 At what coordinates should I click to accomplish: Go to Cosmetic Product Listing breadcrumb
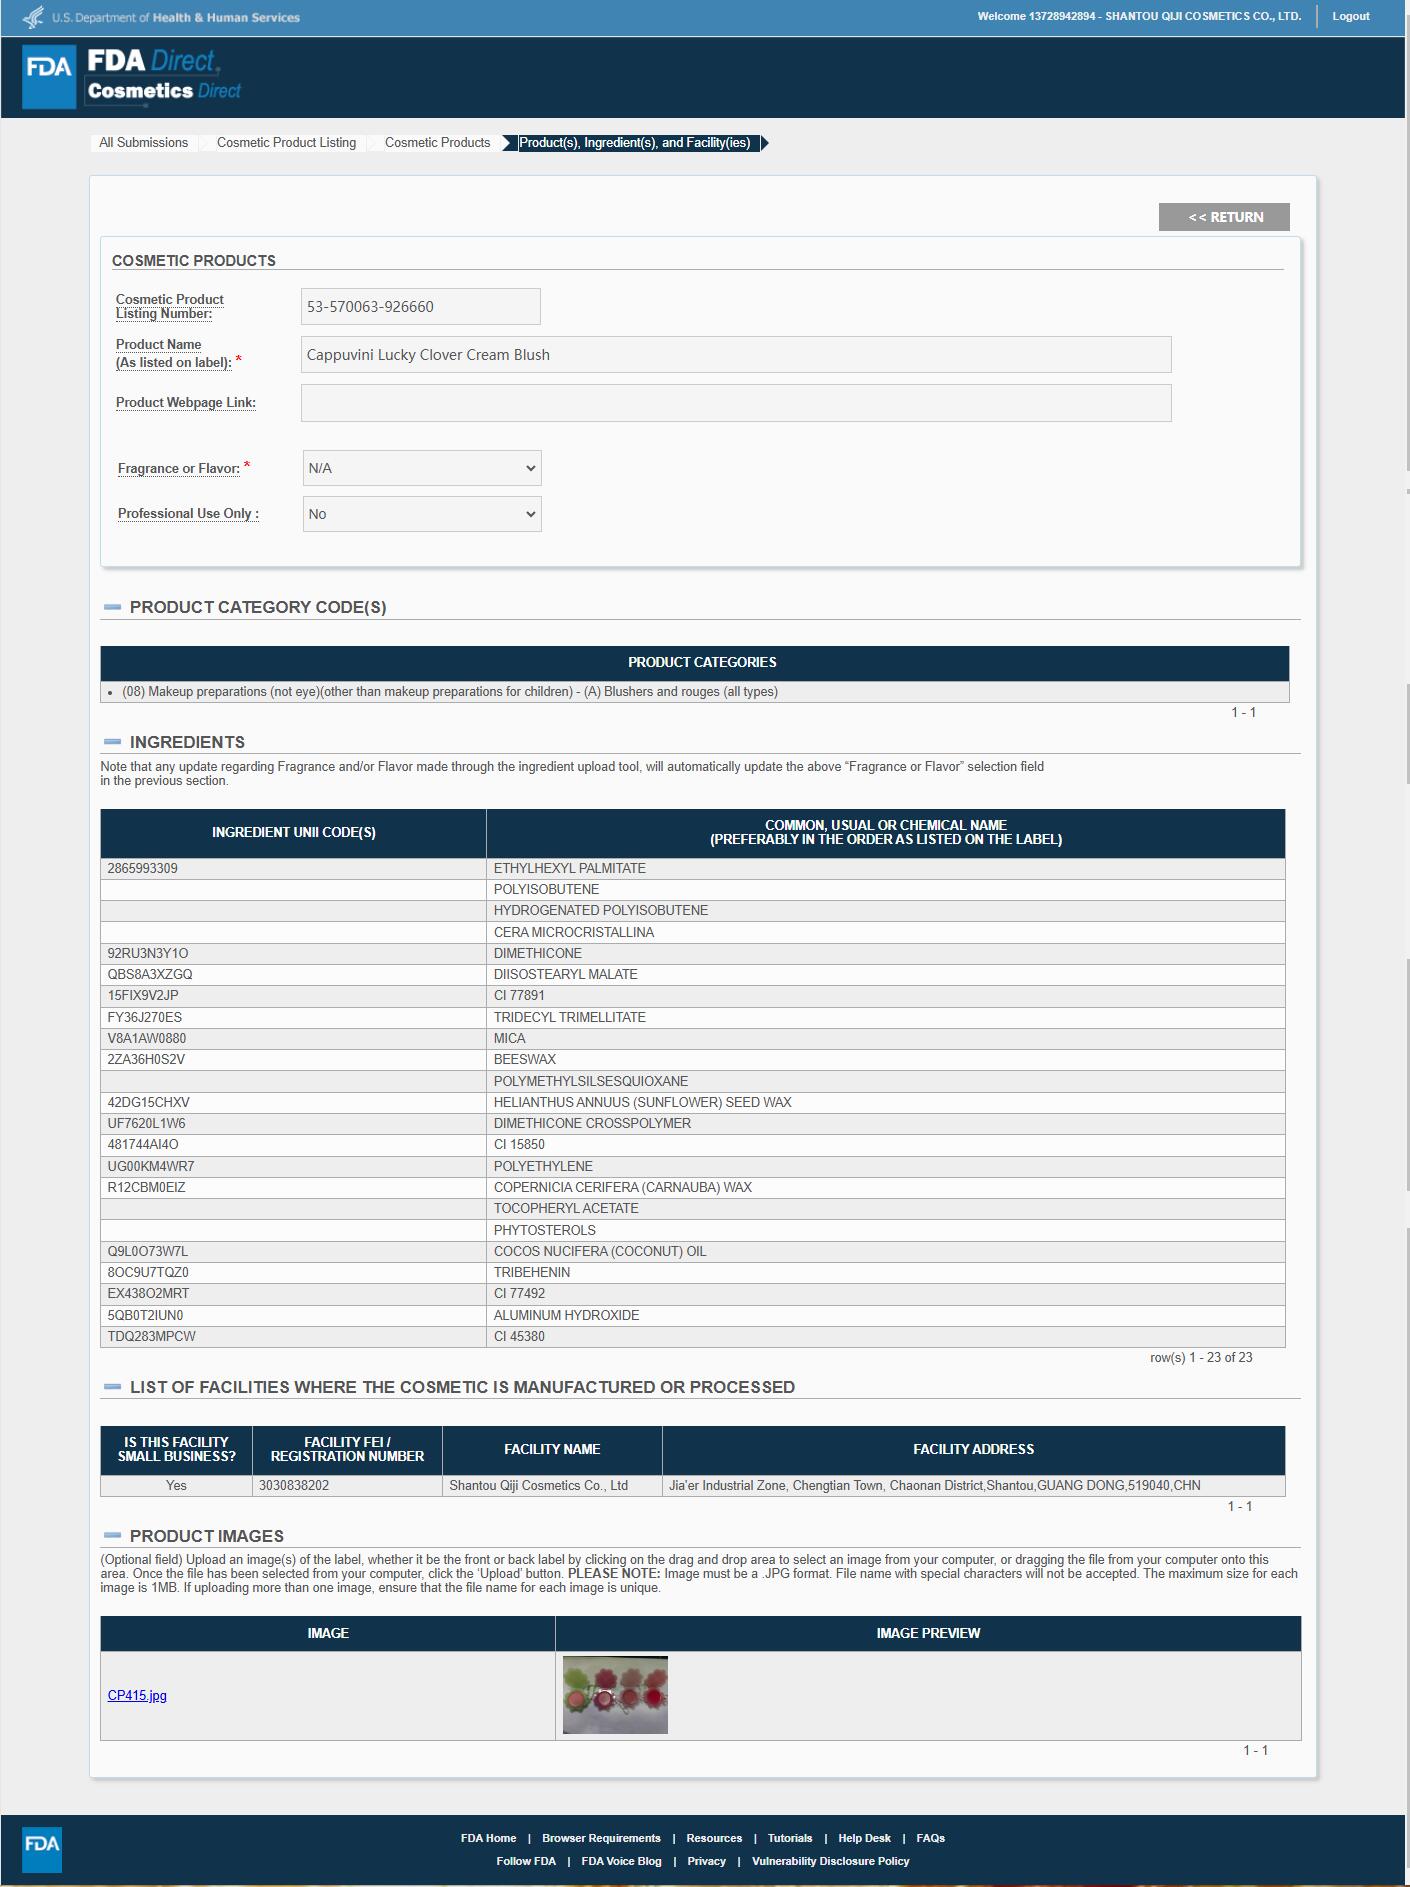286,143
